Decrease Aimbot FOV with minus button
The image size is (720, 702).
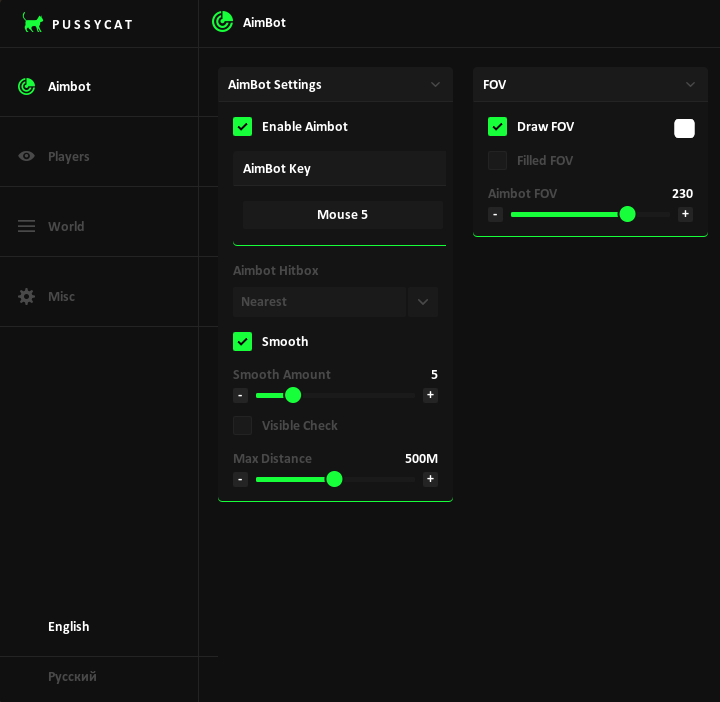coord(495,214)
